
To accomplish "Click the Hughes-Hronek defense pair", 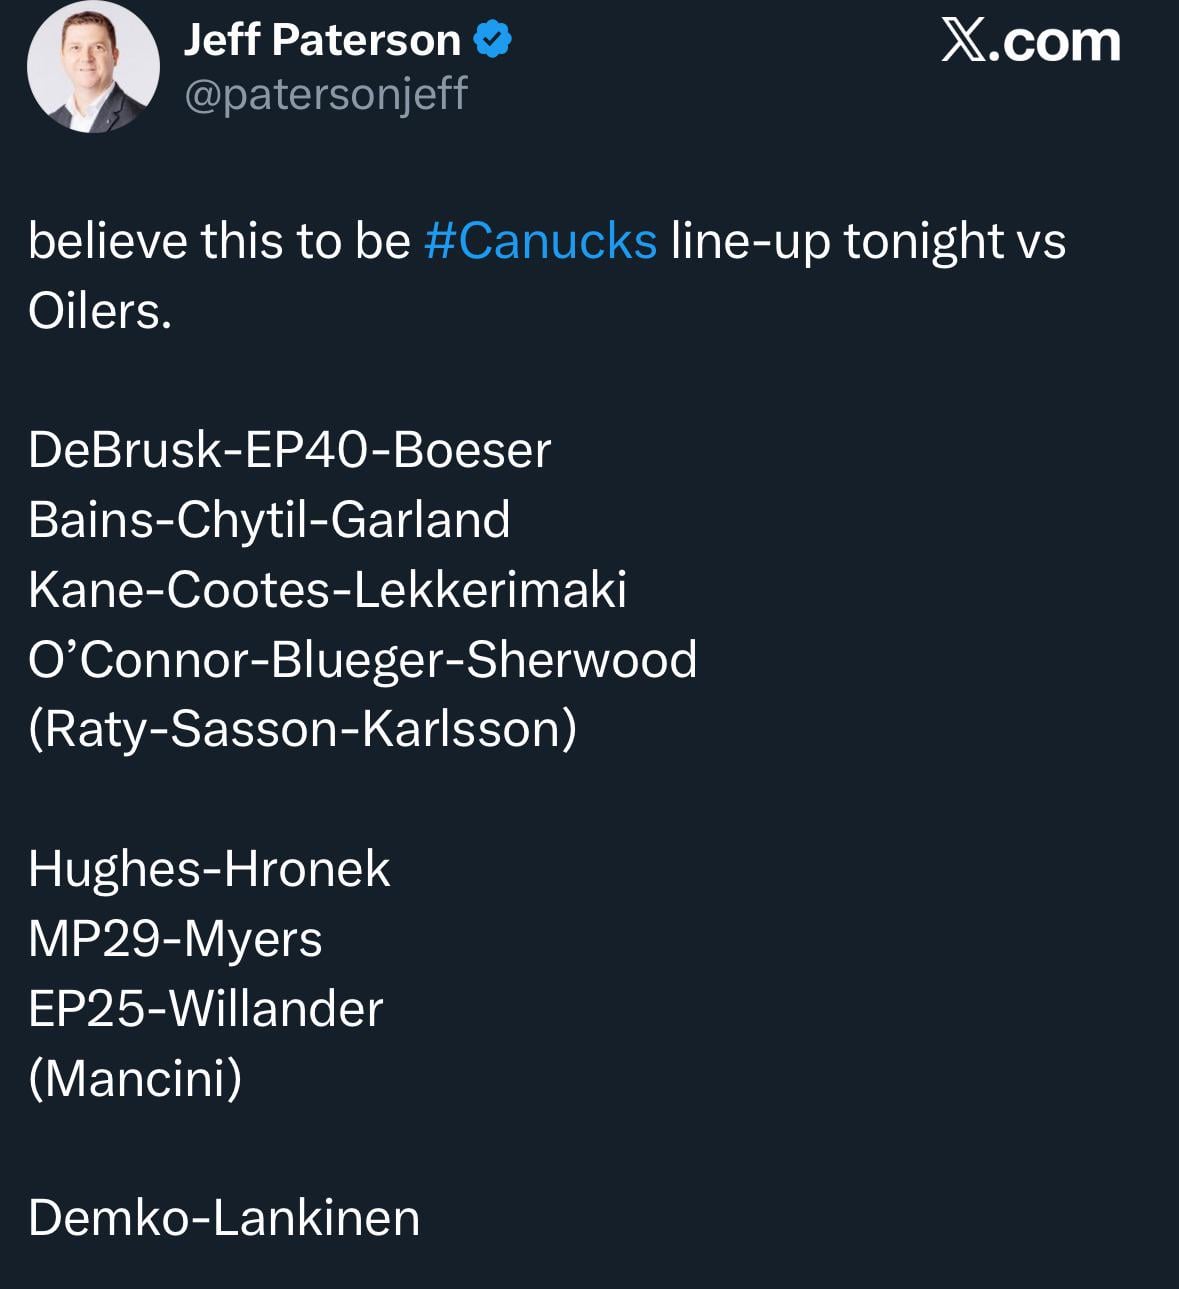I will tap(208, 868).
